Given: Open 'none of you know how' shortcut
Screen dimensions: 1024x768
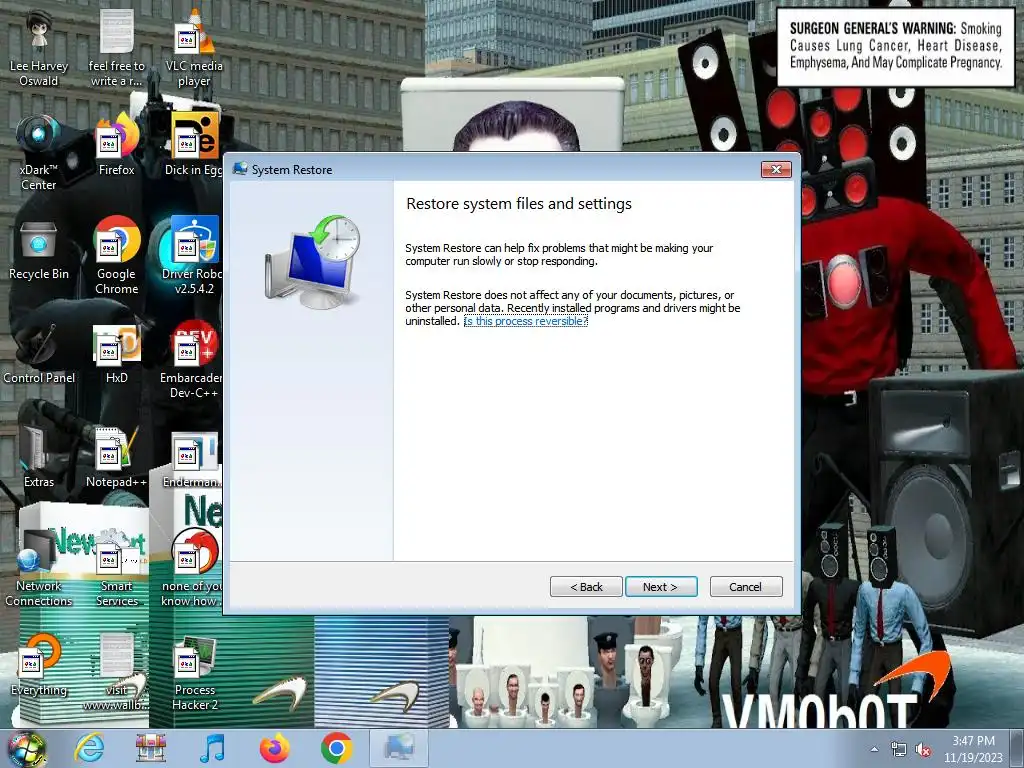Looking at the screenshot, I should click(194, 568).
